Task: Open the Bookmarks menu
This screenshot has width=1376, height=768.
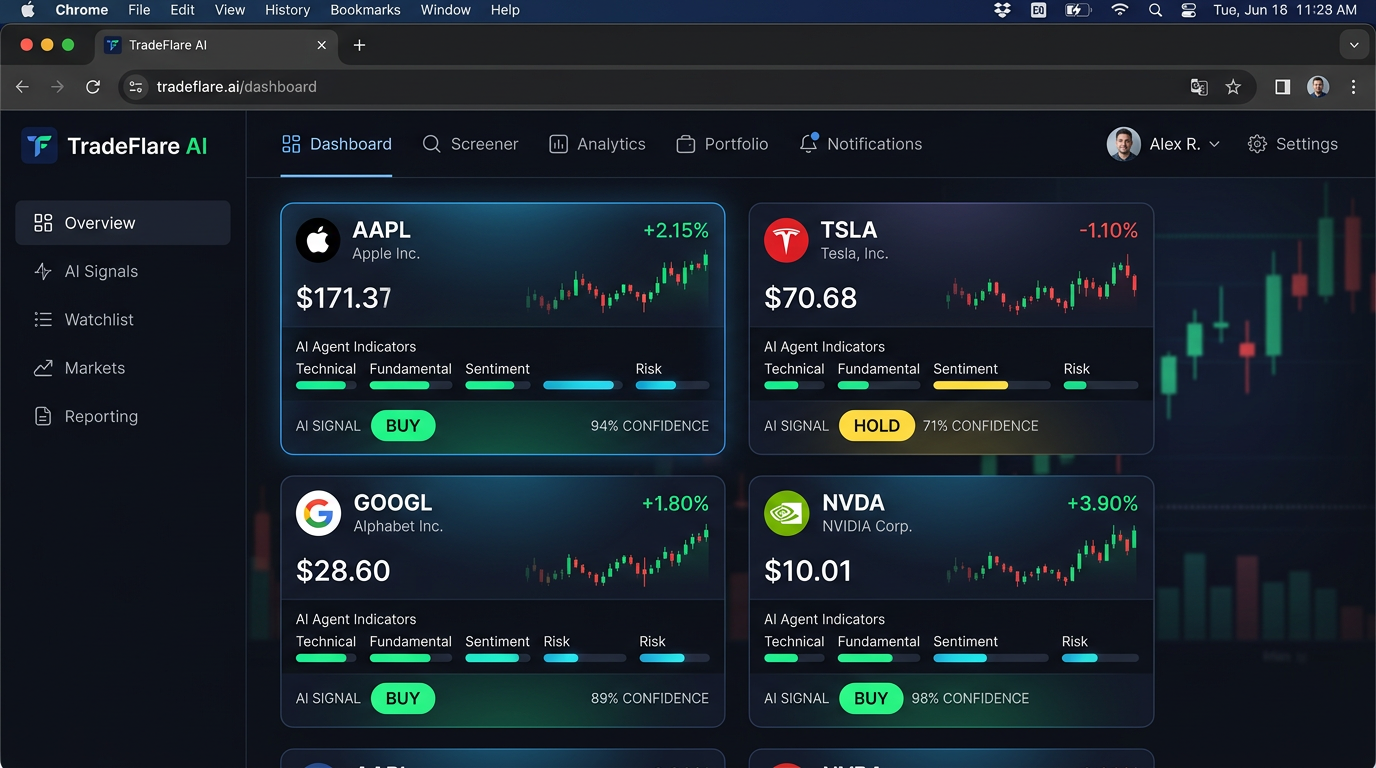Action: coord(365,10)
